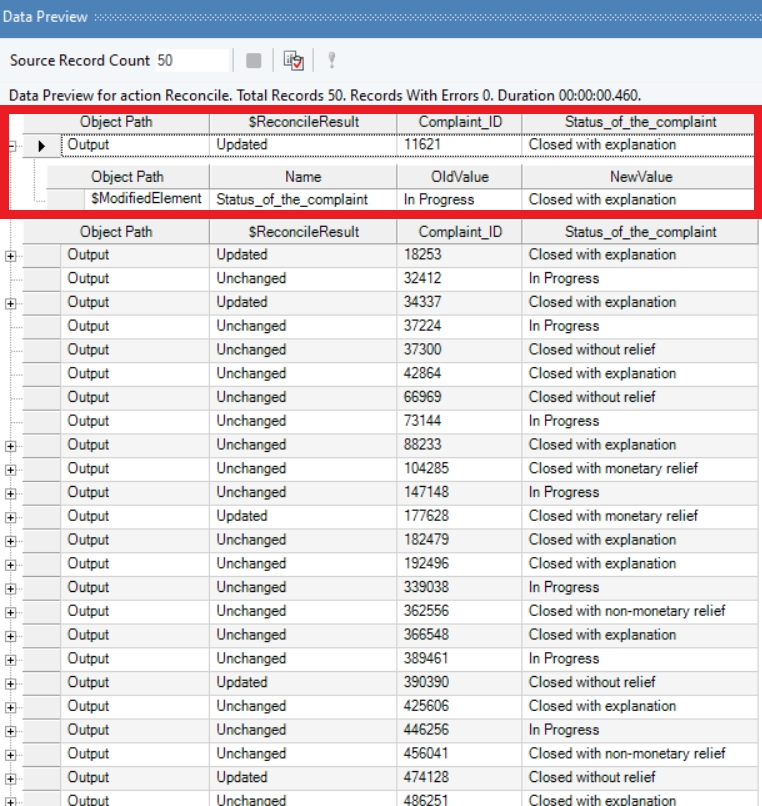The width and height of the screenshot is (762, 806).
Task: Collapse the expanded record 11621 row
Action: coord(11,145)
